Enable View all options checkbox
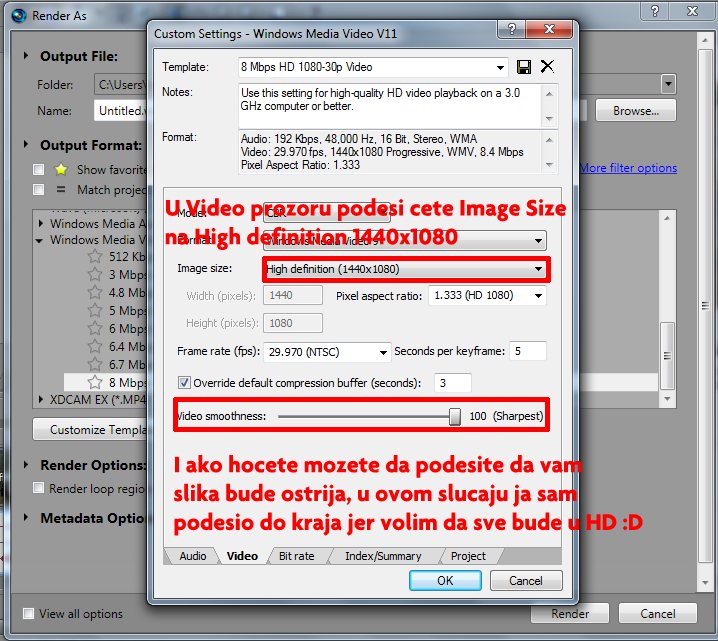This screenshot has width=718, height=641. (28, 613)
